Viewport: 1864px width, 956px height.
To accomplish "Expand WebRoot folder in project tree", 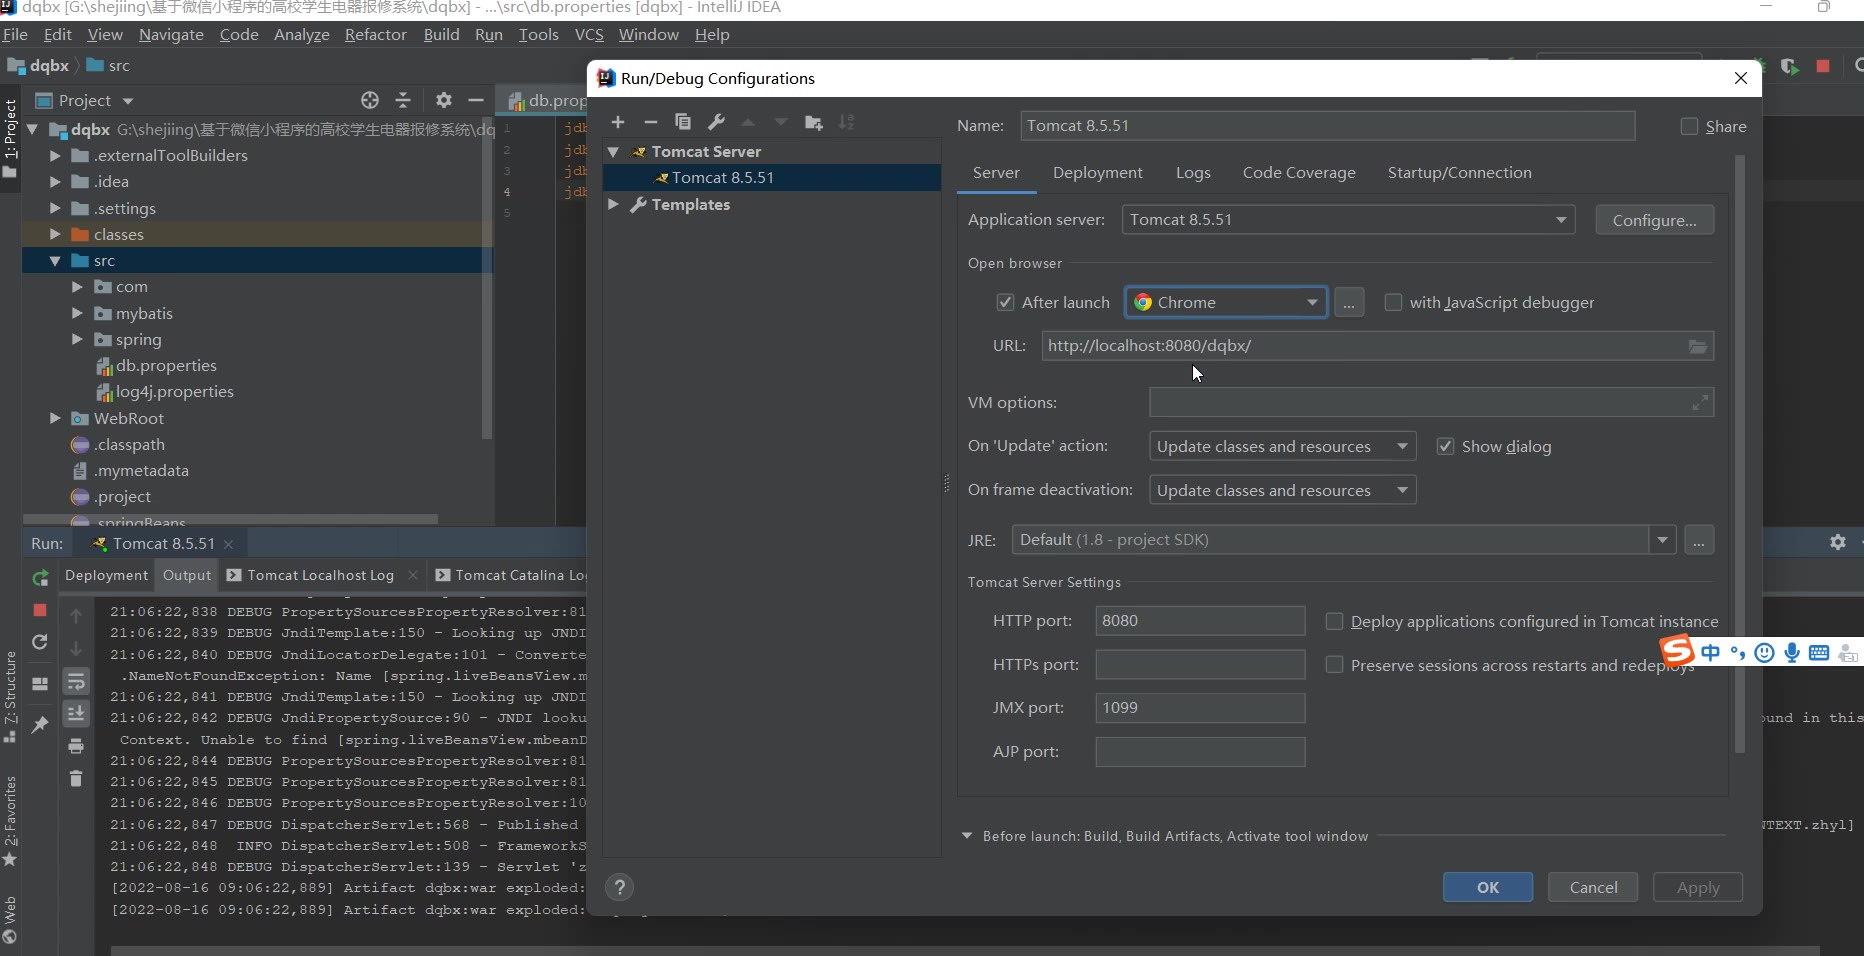I will click(x=55, y=418).
